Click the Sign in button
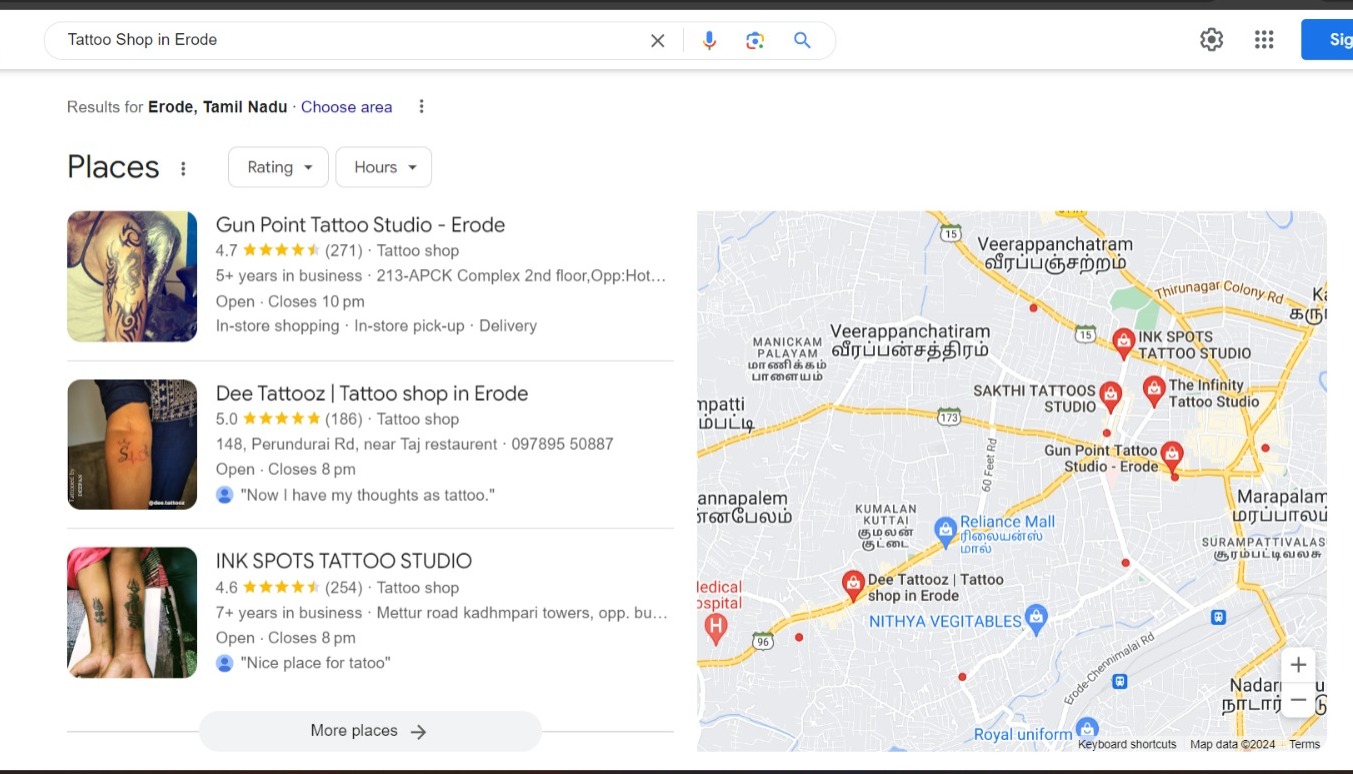 [x=1328, y=40]
